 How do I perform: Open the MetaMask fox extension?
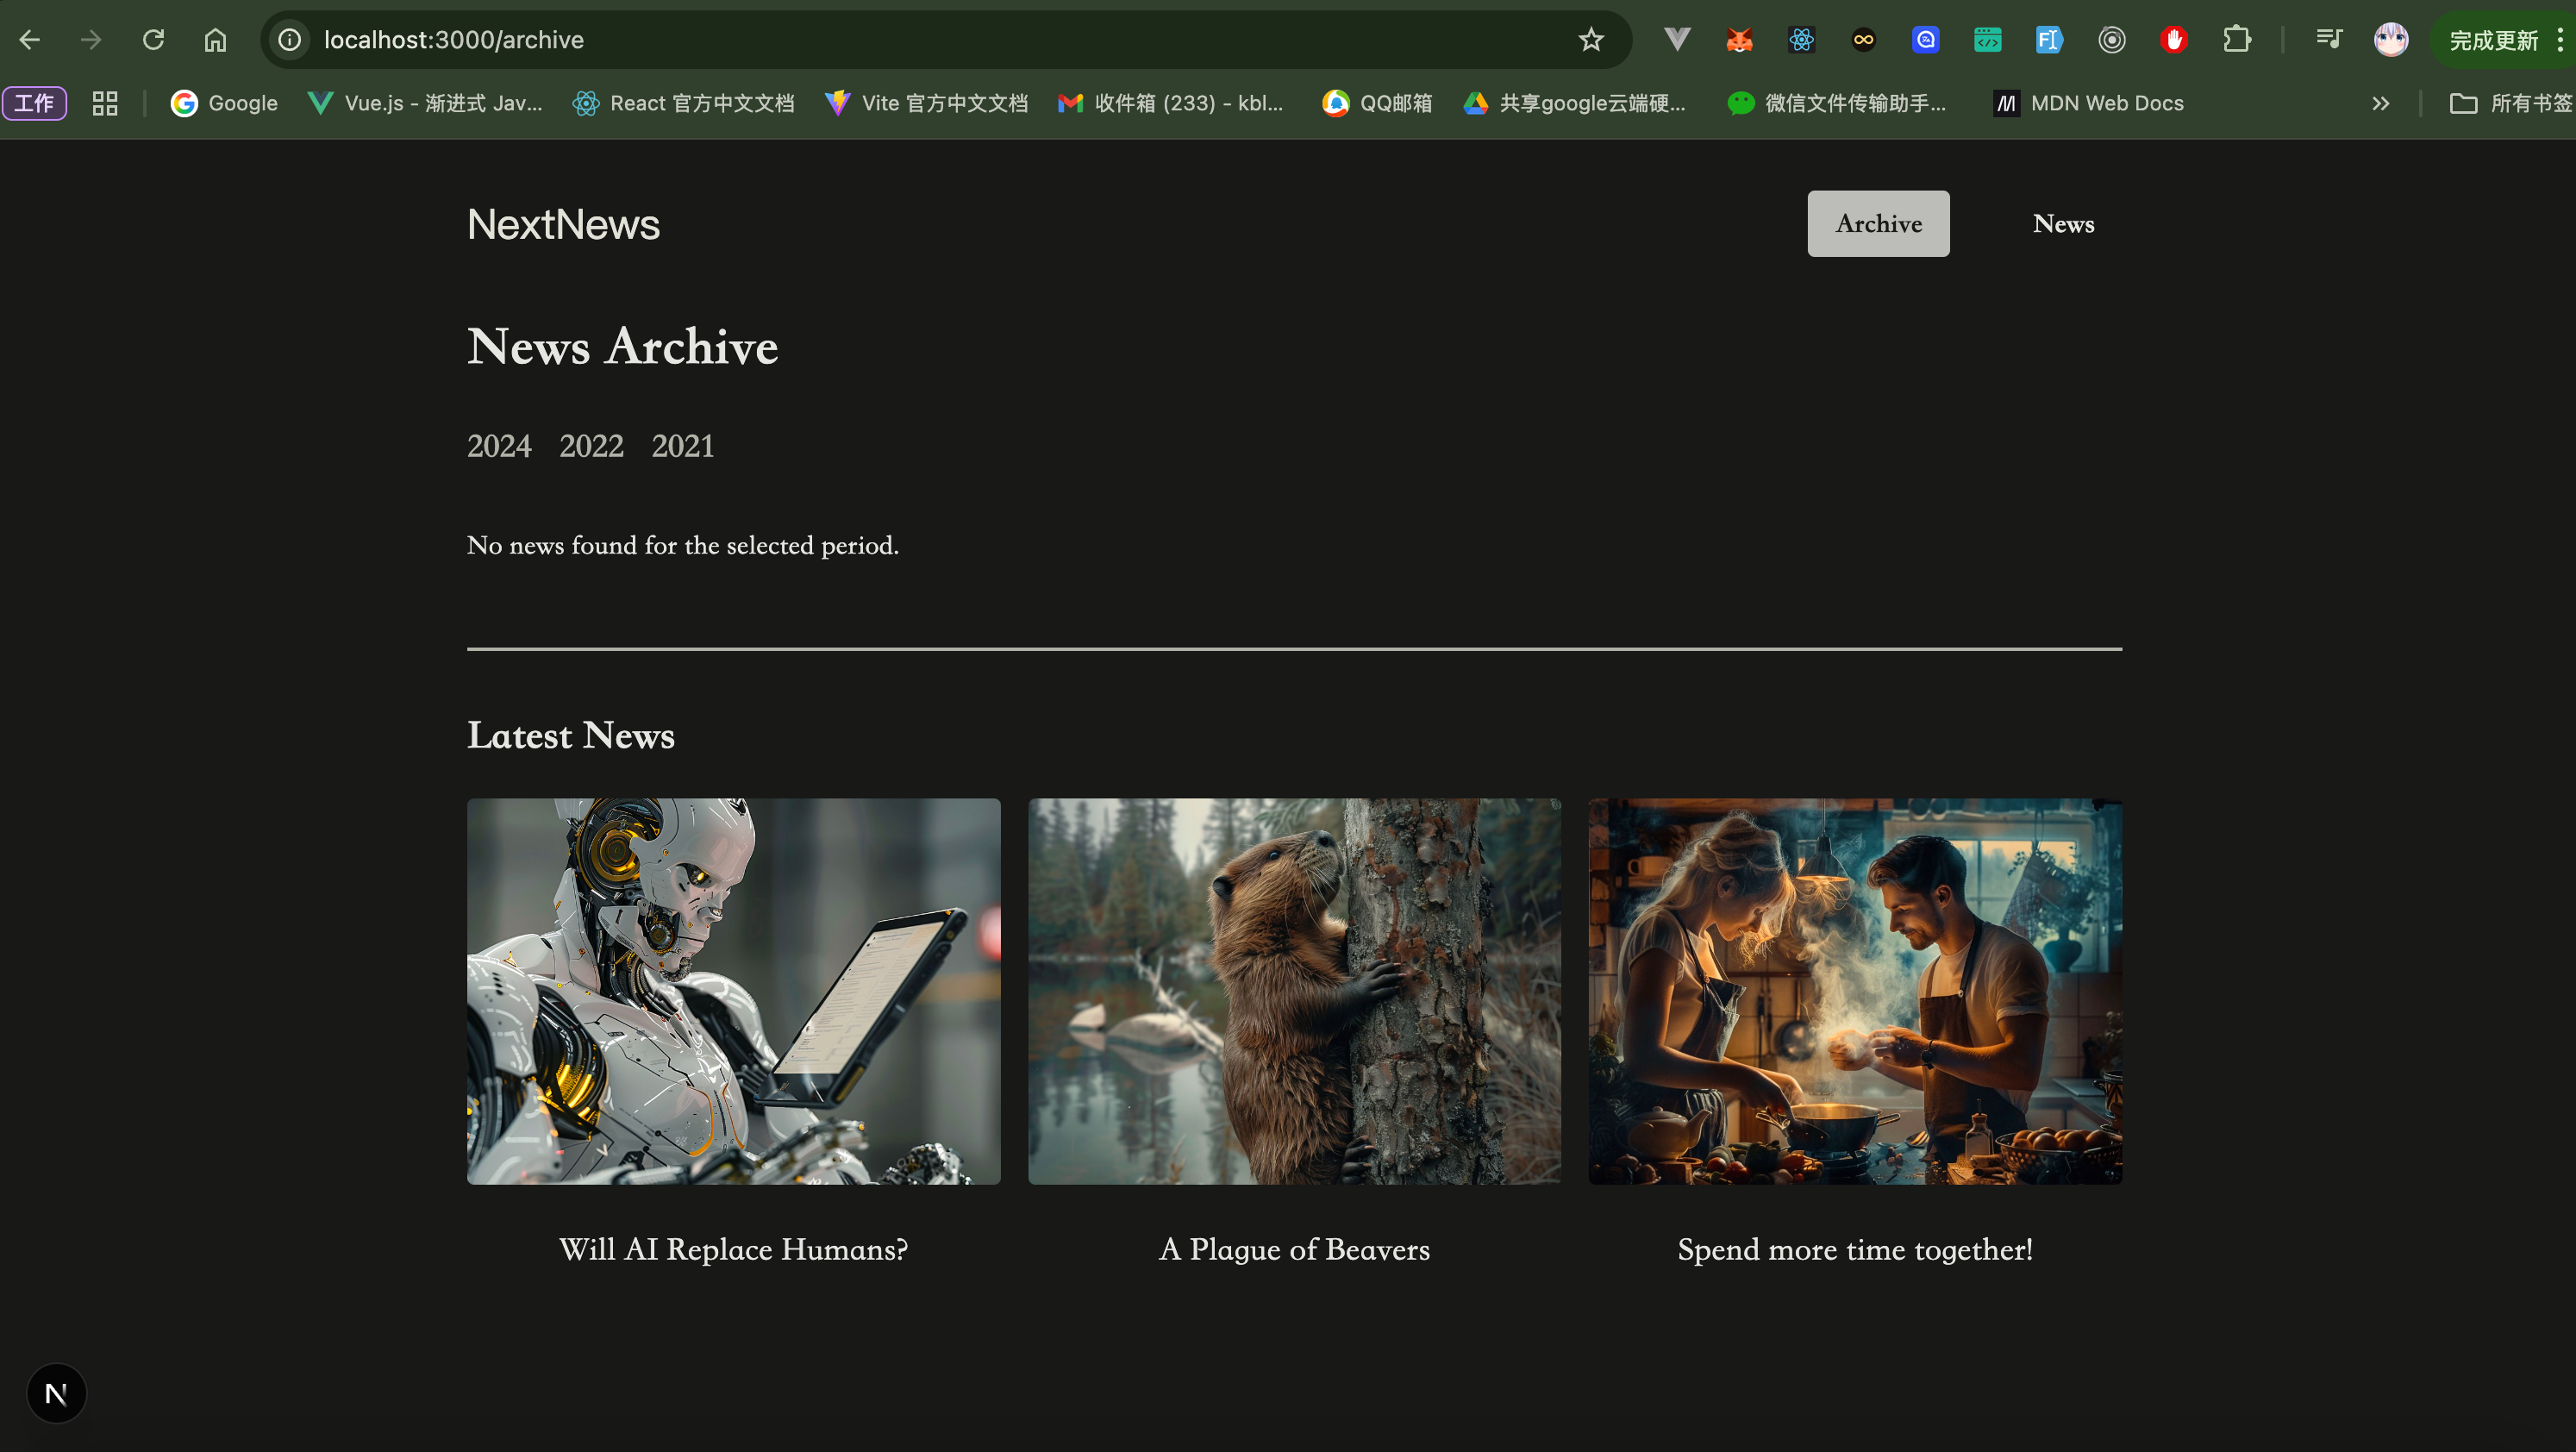click(1739, 40)
